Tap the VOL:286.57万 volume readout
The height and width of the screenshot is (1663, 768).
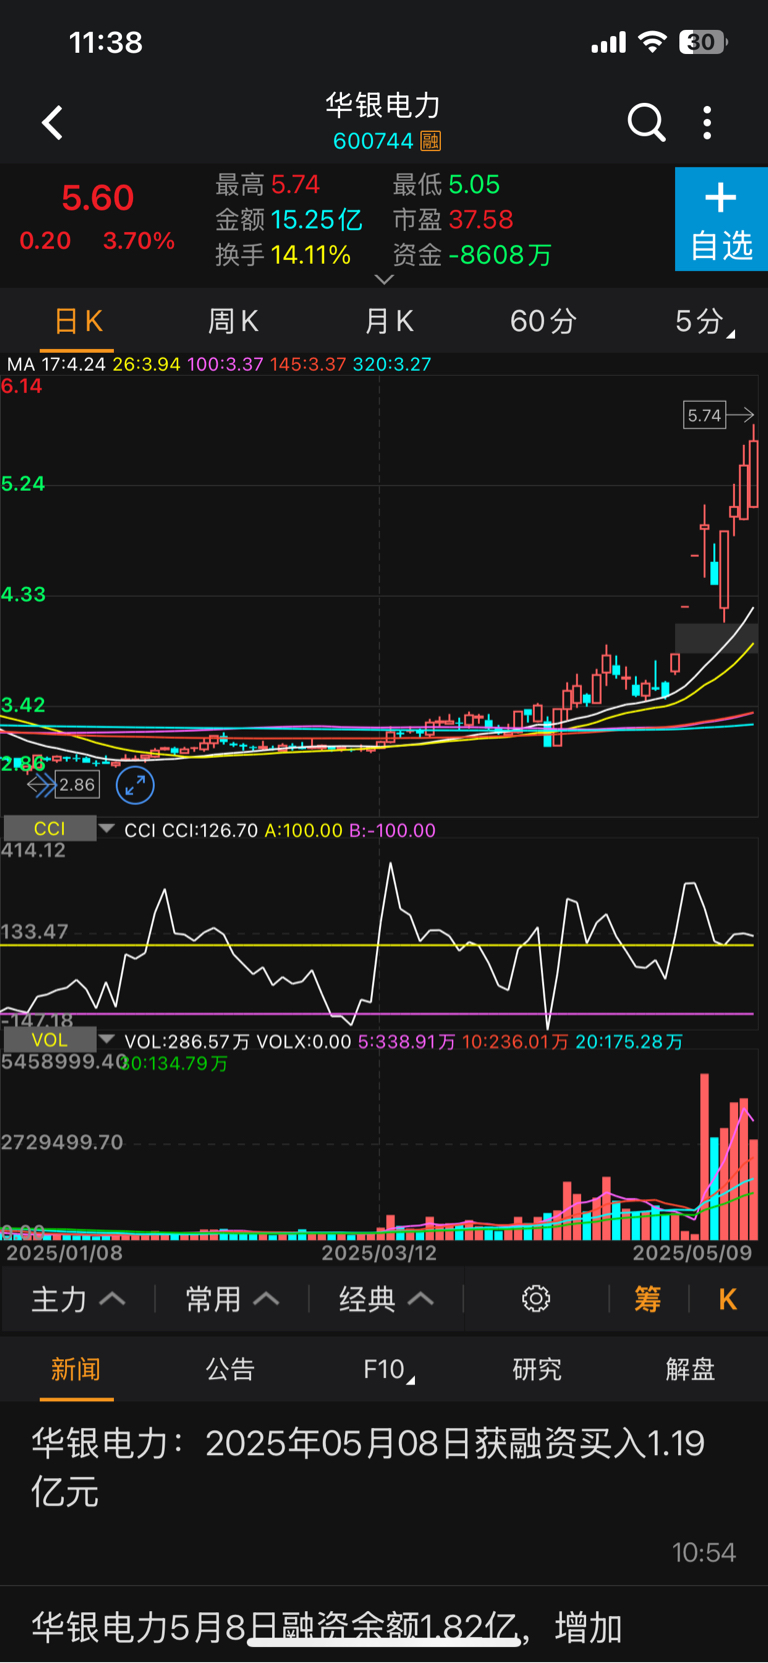[187, 1042]
